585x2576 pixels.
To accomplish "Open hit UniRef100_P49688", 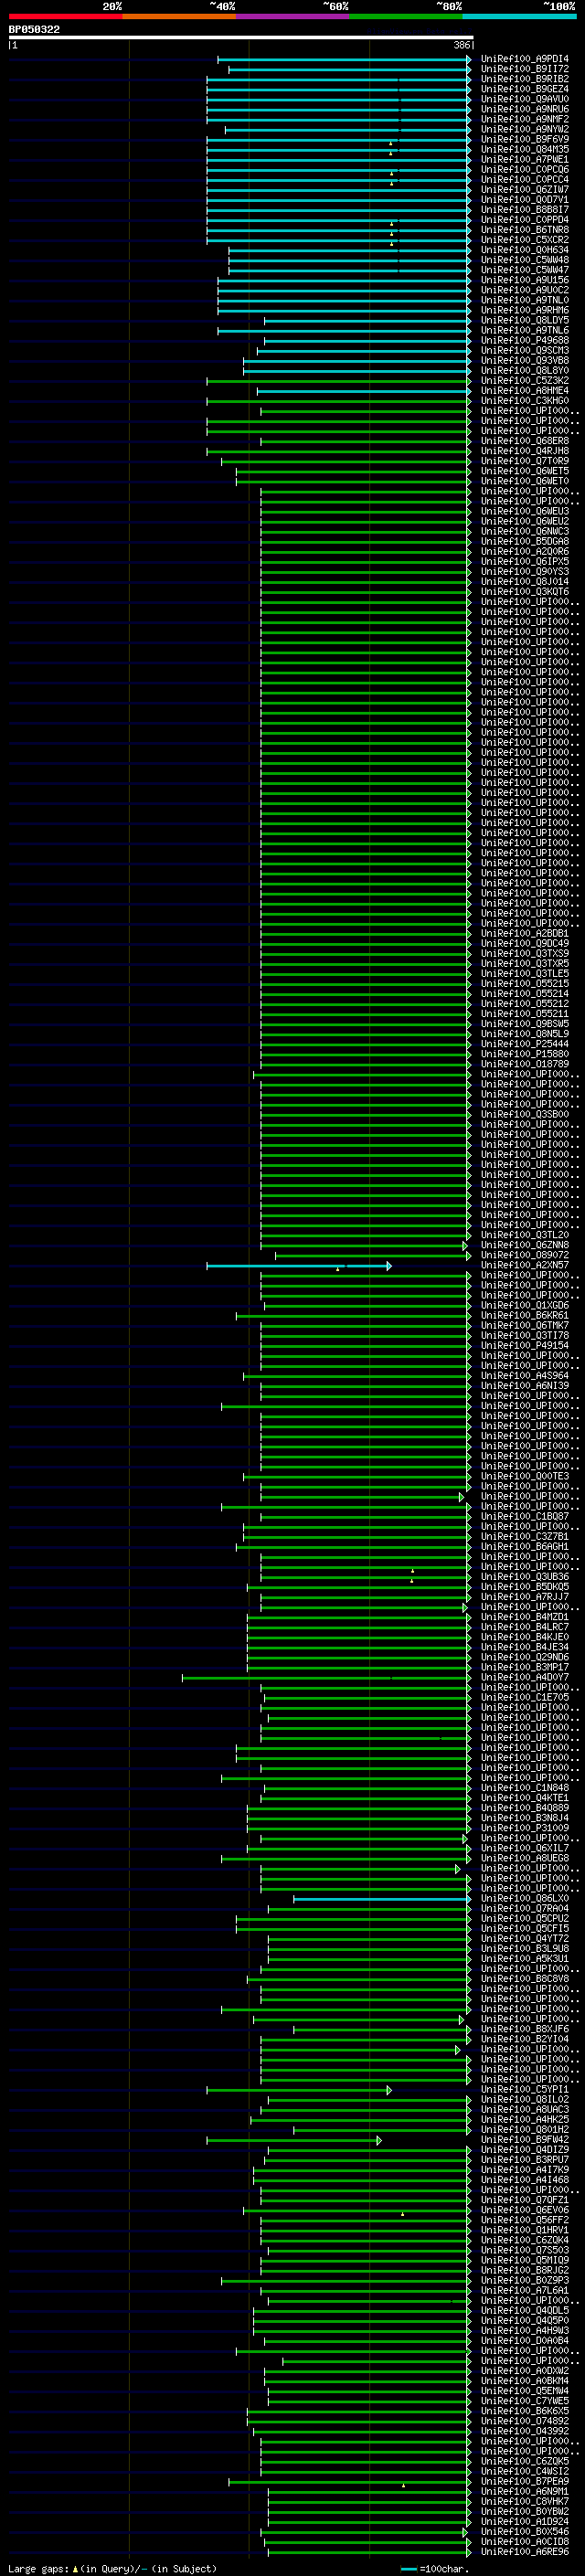I will click(x=524, y=340).
